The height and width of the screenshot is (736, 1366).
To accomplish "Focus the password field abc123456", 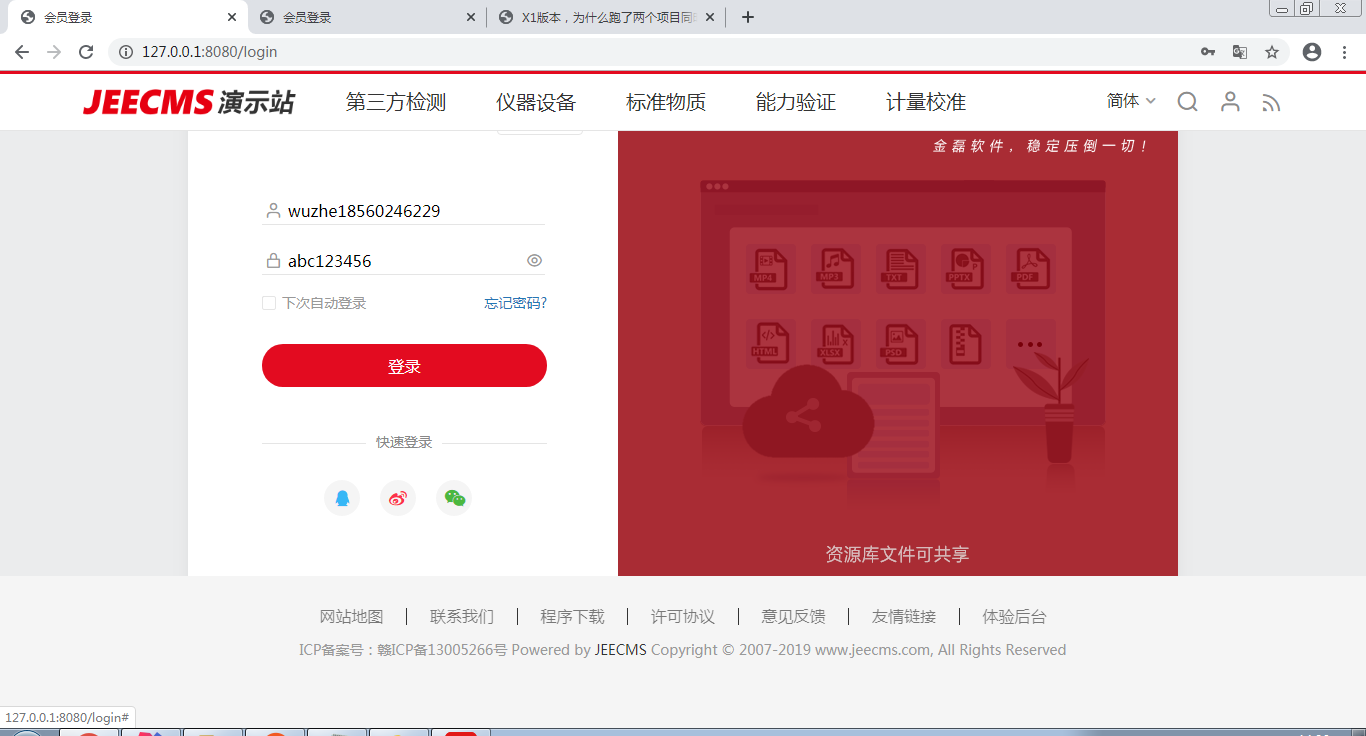I will [x=404, y=261].
